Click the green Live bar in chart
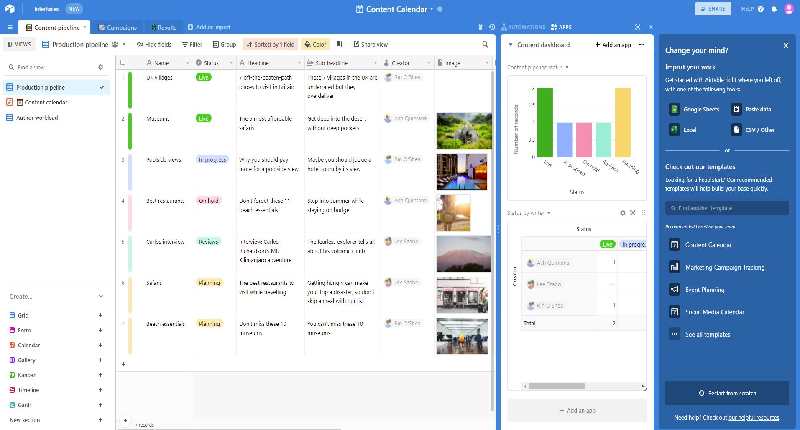 point(545,122)
